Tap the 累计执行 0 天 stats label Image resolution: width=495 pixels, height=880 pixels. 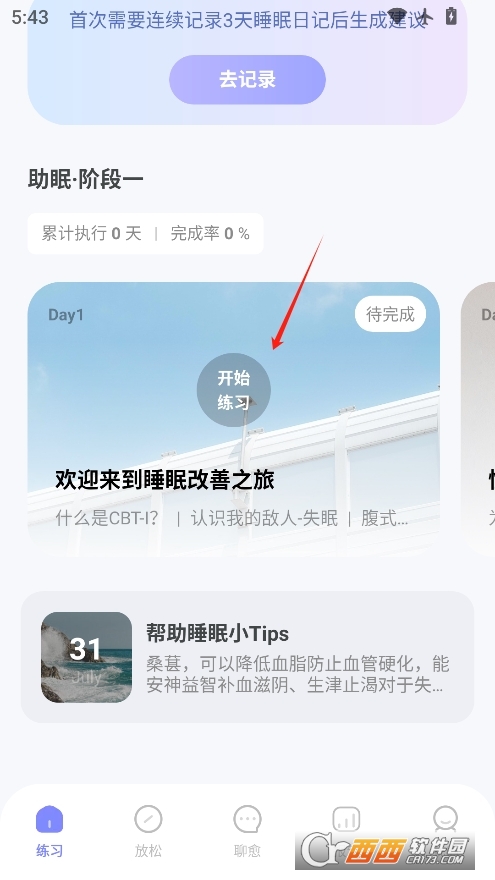91,233
